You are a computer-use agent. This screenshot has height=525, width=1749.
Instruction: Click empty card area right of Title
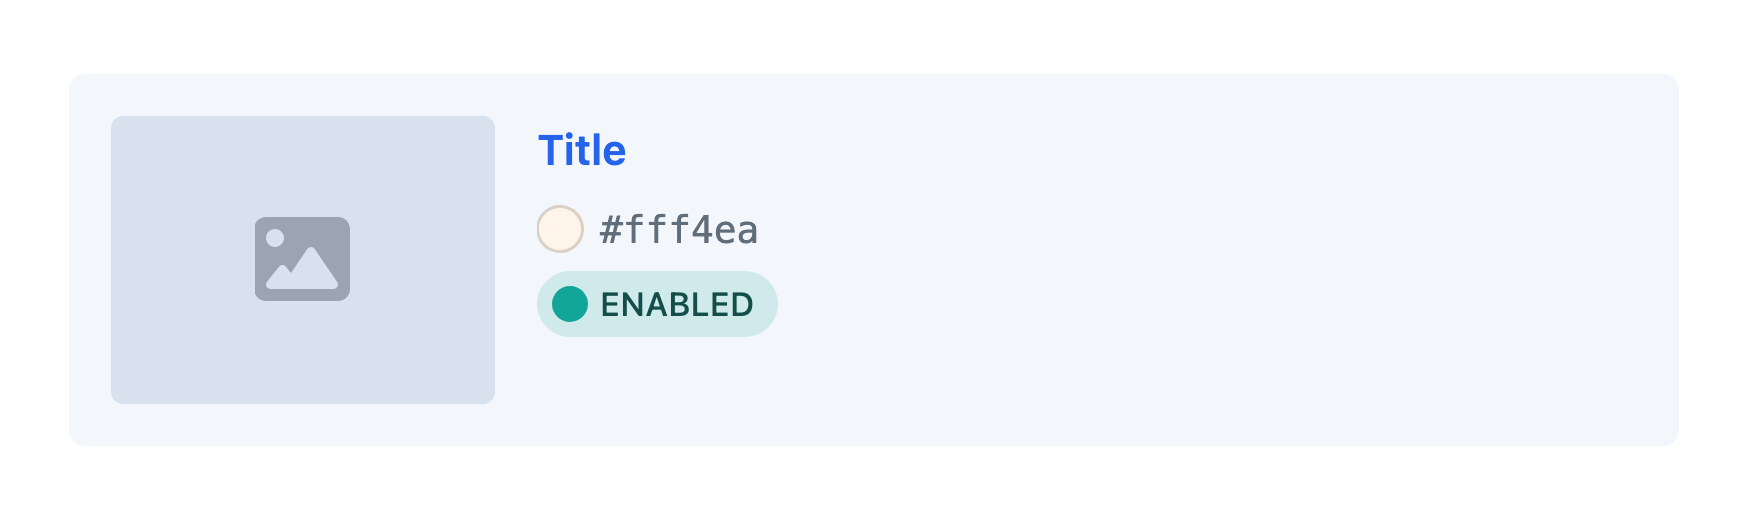click(1100, 151)
